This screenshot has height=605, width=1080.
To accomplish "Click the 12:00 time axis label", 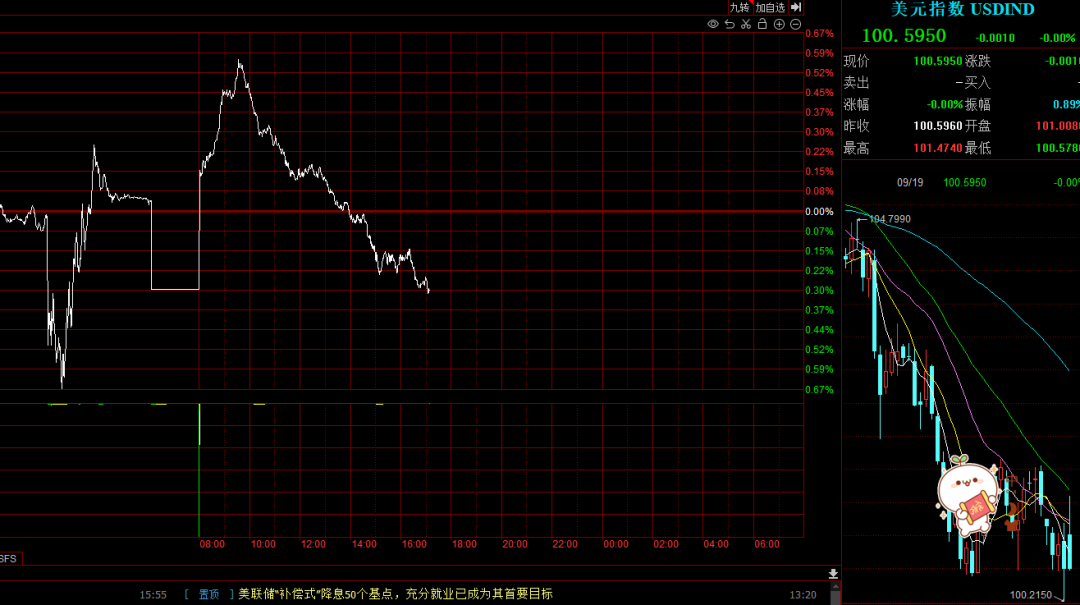I will [x=313, y=544].
